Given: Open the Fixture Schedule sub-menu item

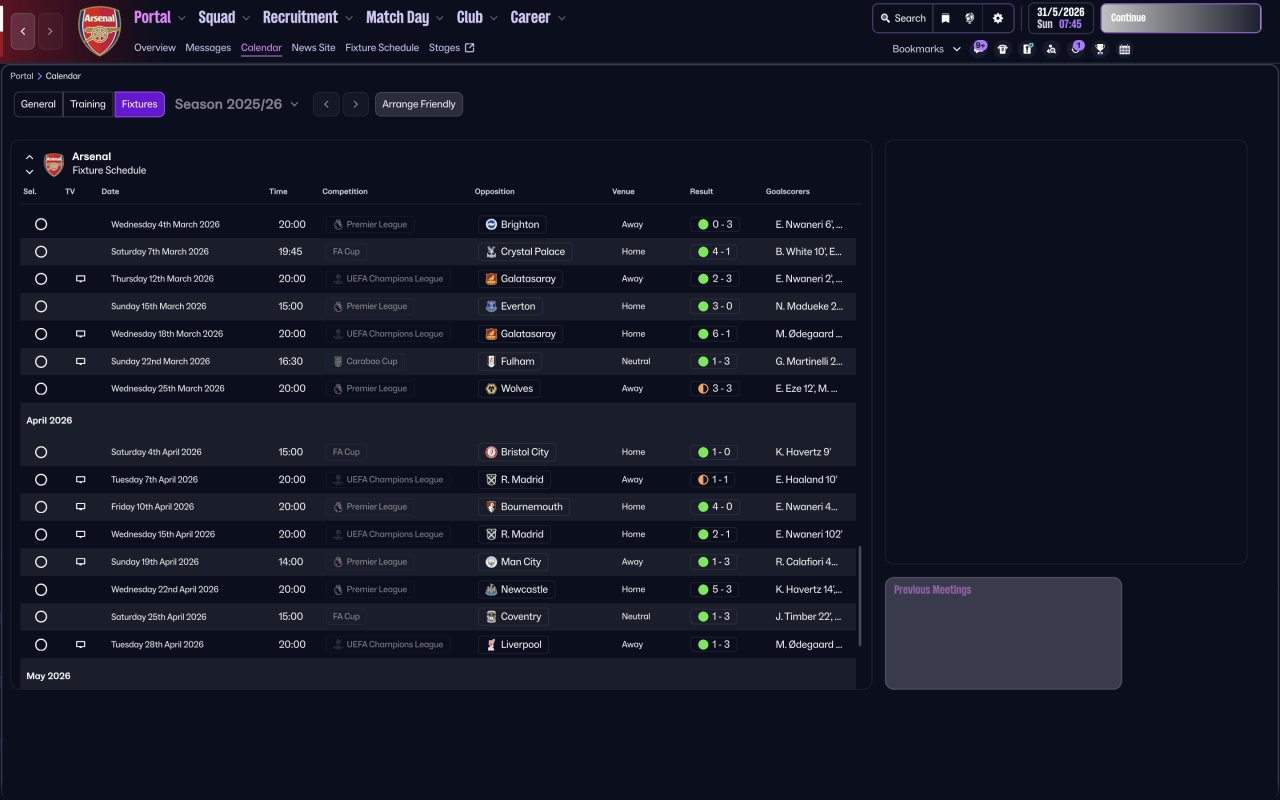Looking at the screenshot, I should point(382,48).
